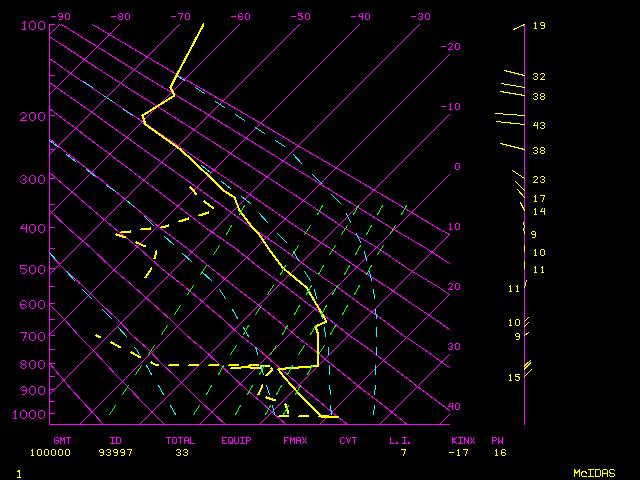640x480 pixels.
Task: Click the -90 temperature label at top
Action: pyautogui.click(x=60, y=17)
